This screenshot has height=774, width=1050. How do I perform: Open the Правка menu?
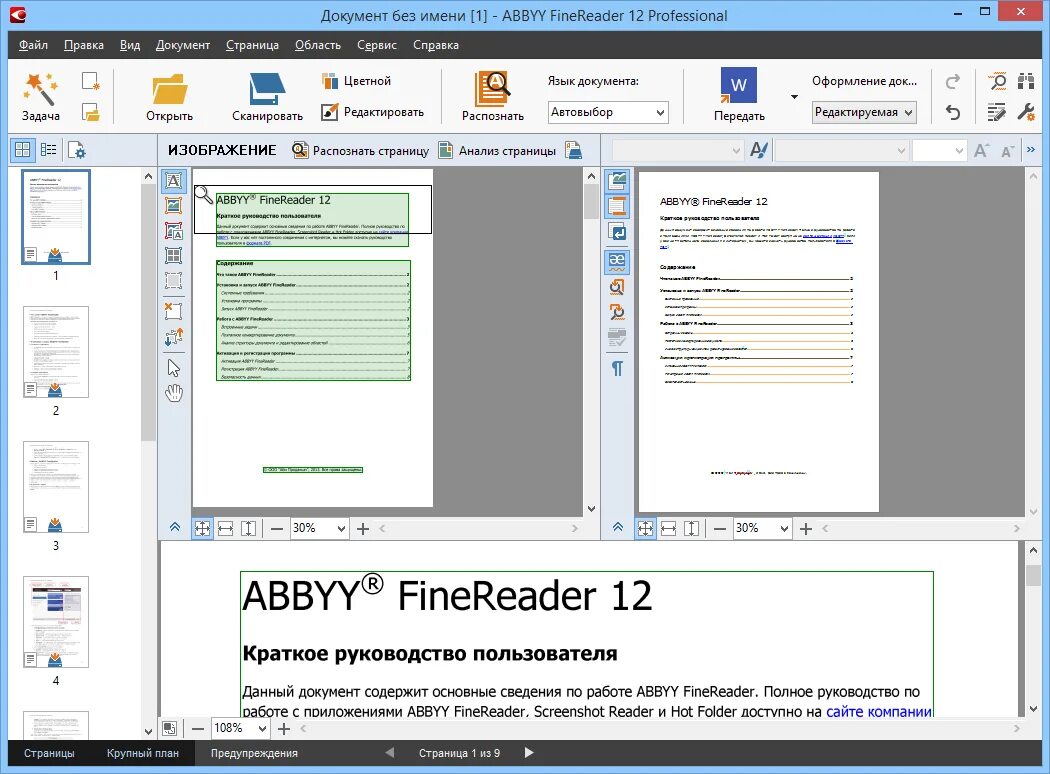(x=84, y=45)
